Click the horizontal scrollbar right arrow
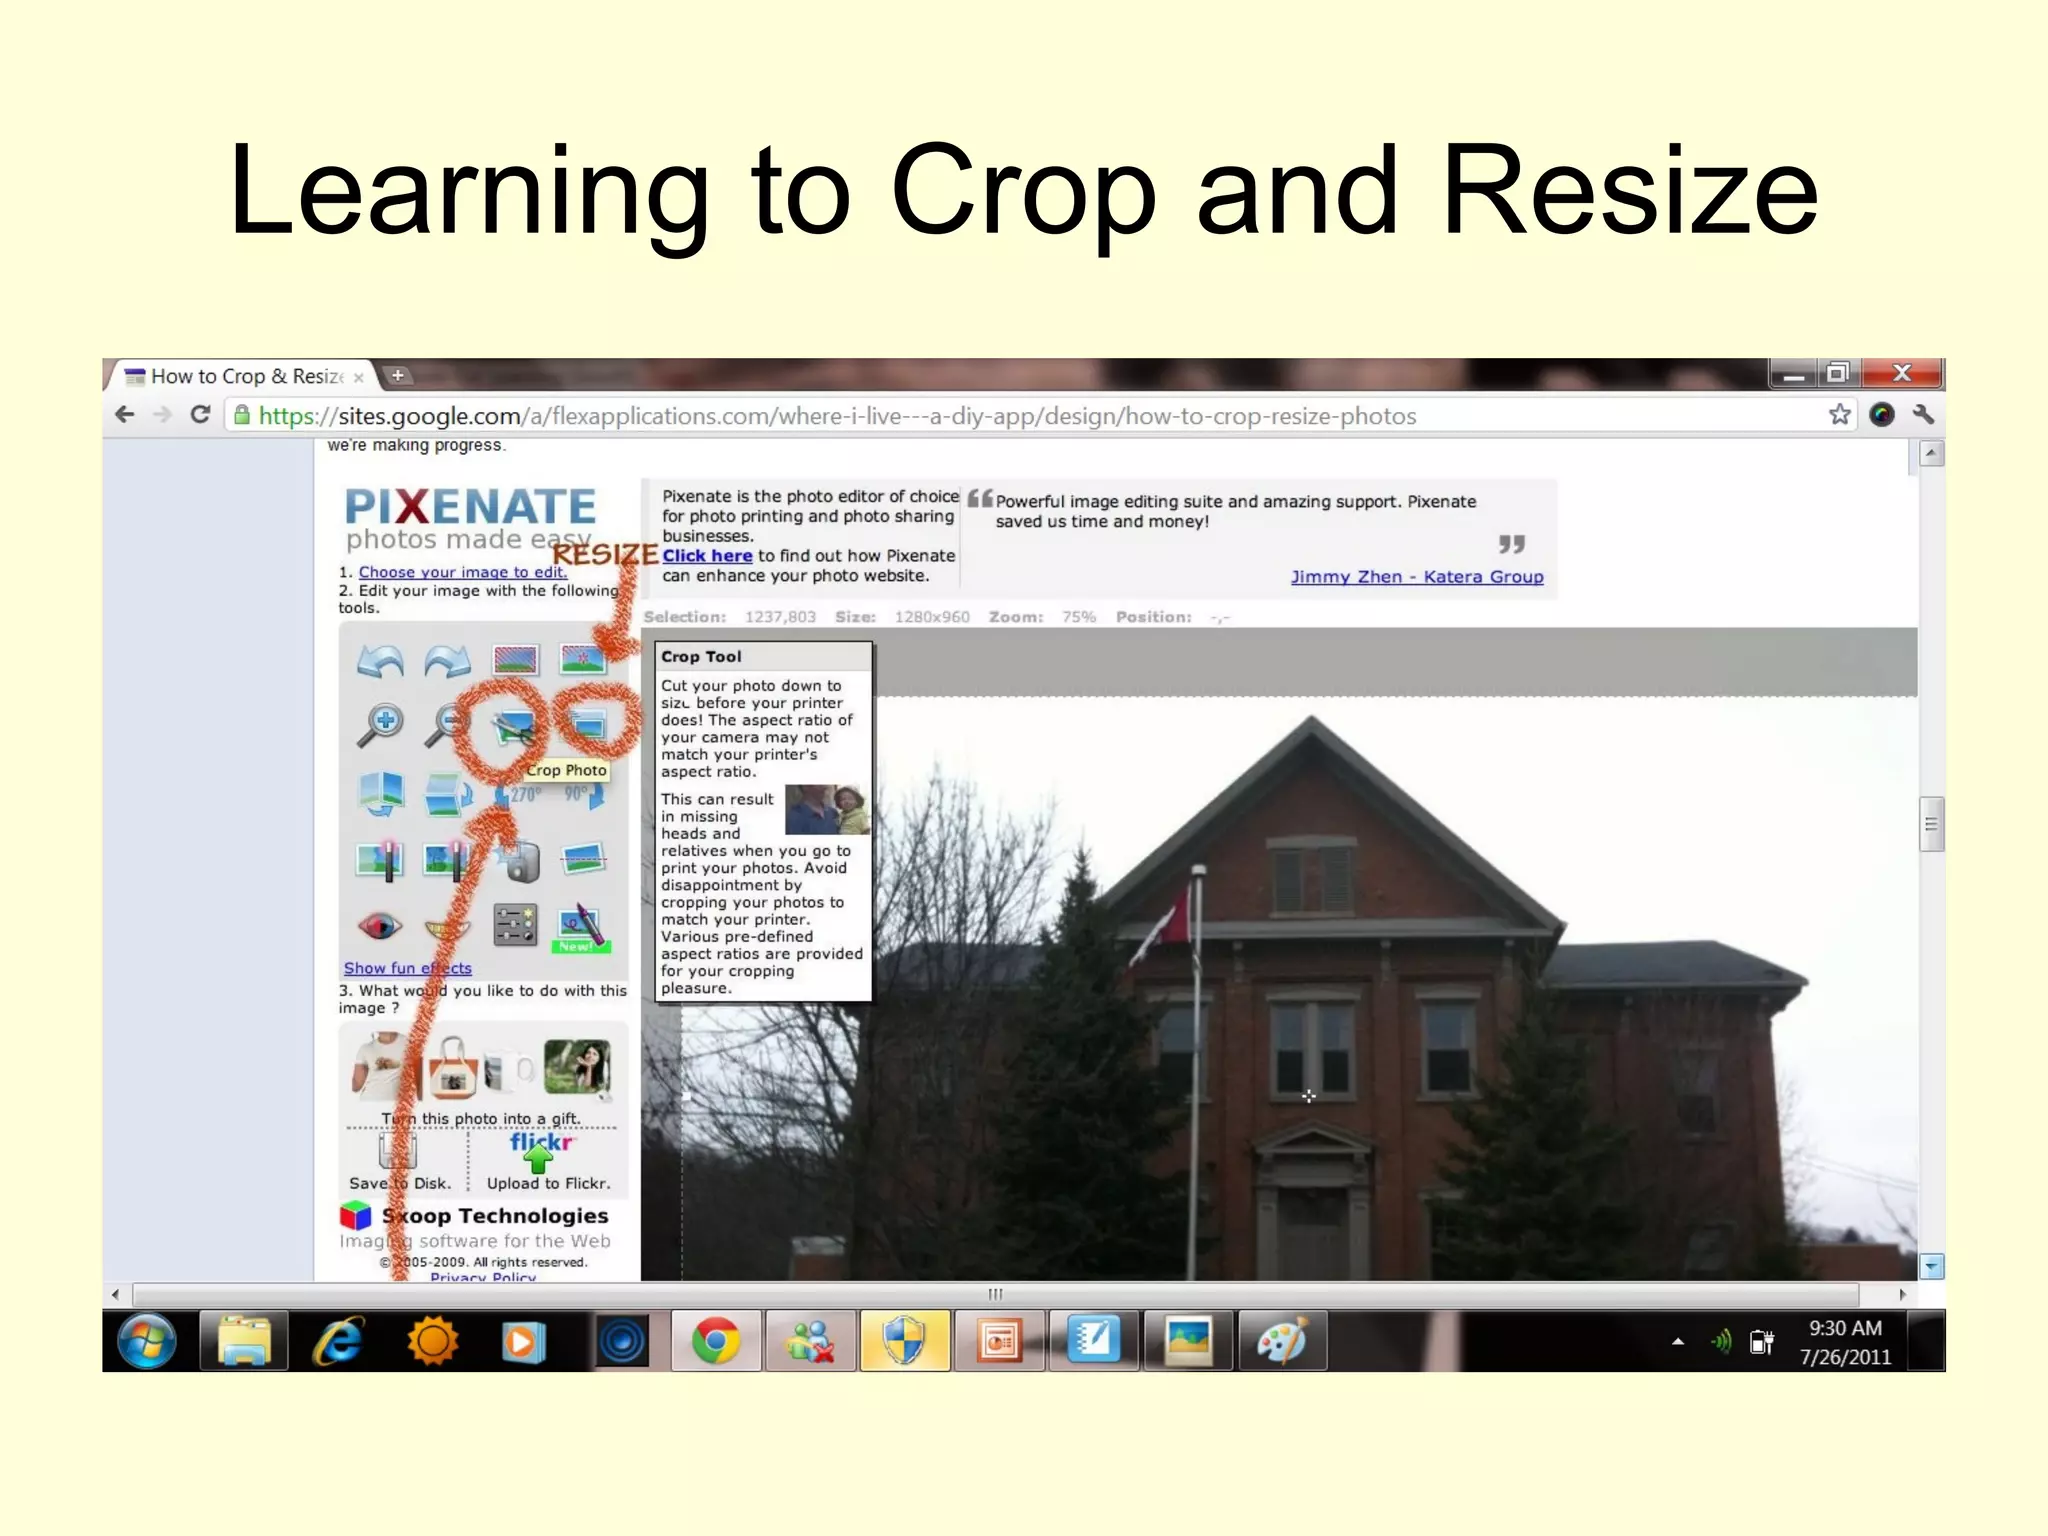2048x1536 pixels. pos(1902,1294)
